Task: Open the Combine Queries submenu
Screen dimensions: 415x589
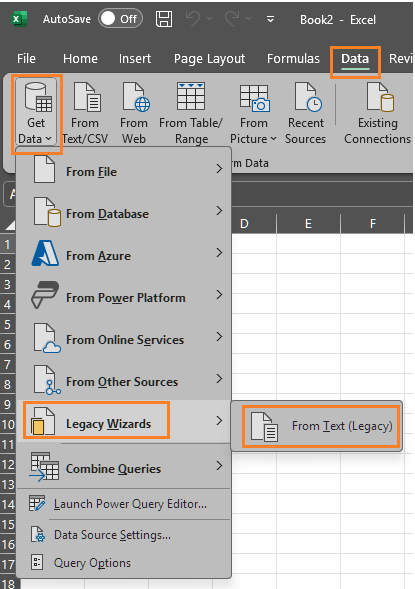Action: tap(124, 467)
